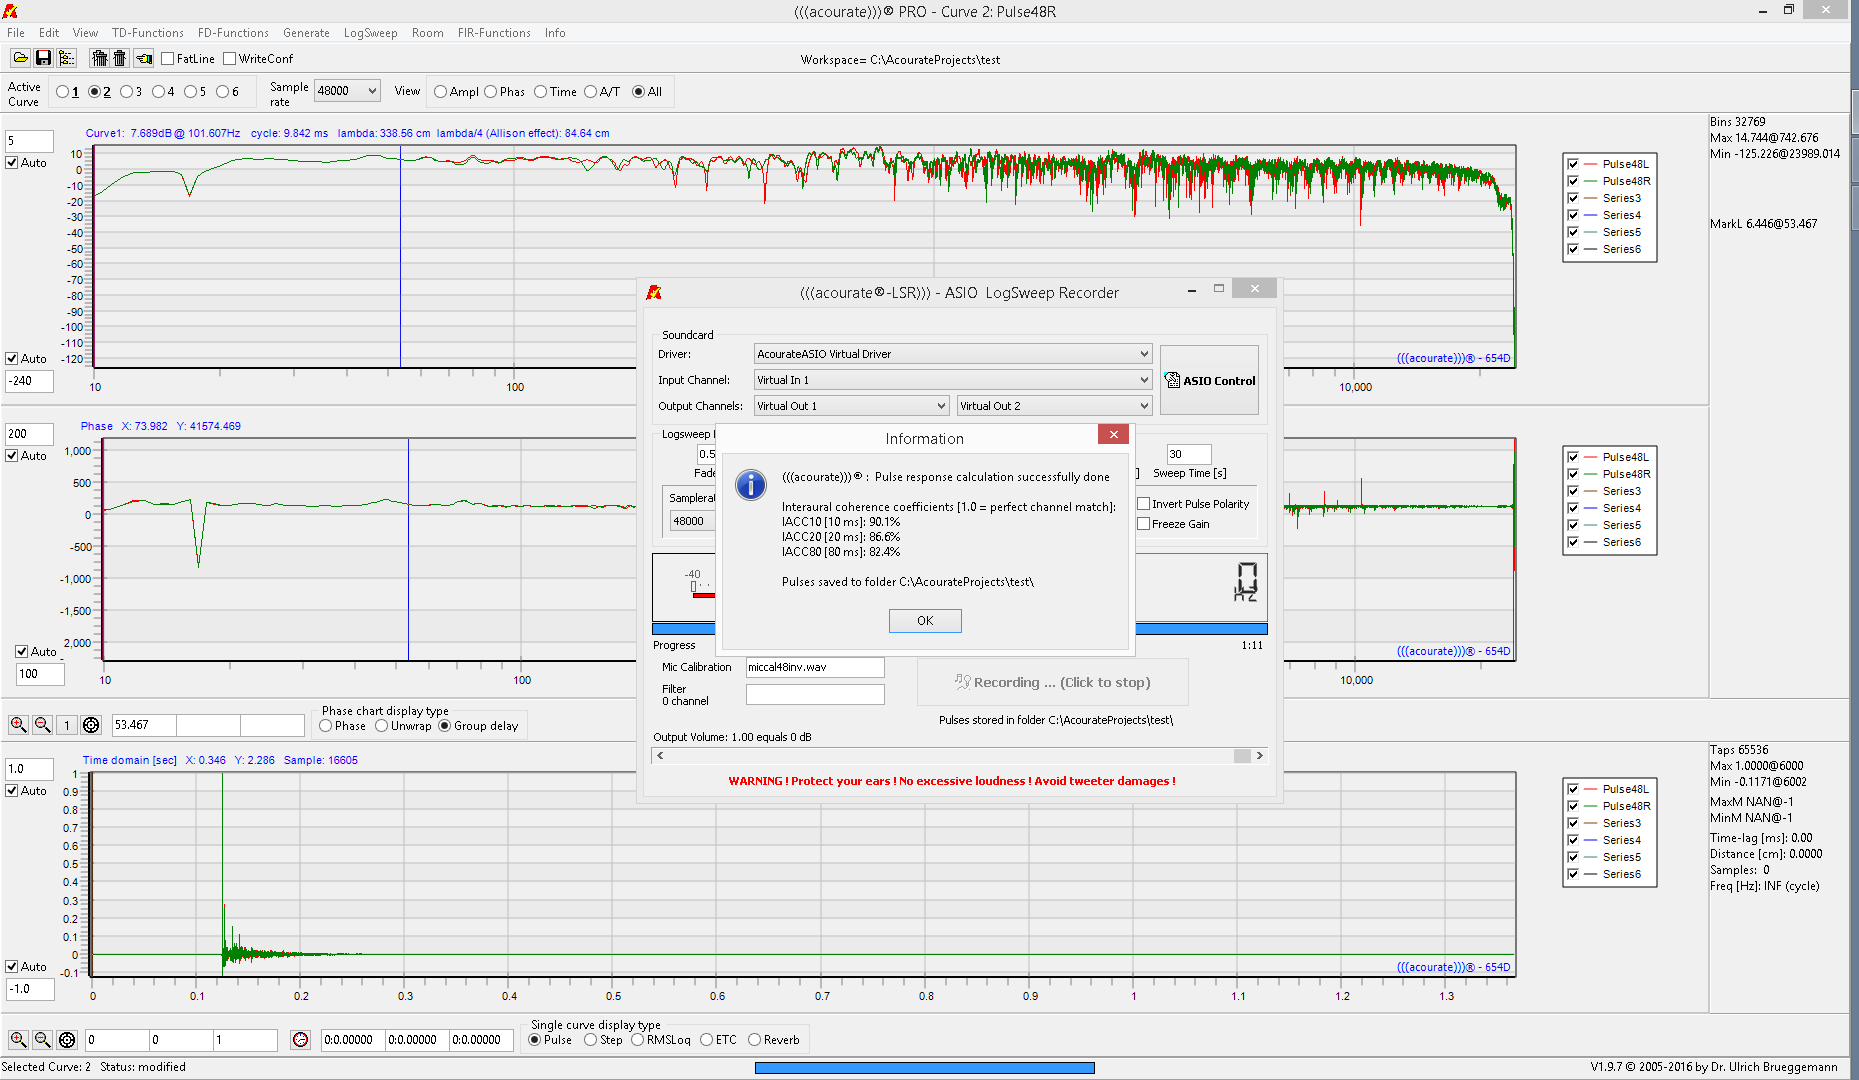Zoom in on the phase chart

point(18,725)
